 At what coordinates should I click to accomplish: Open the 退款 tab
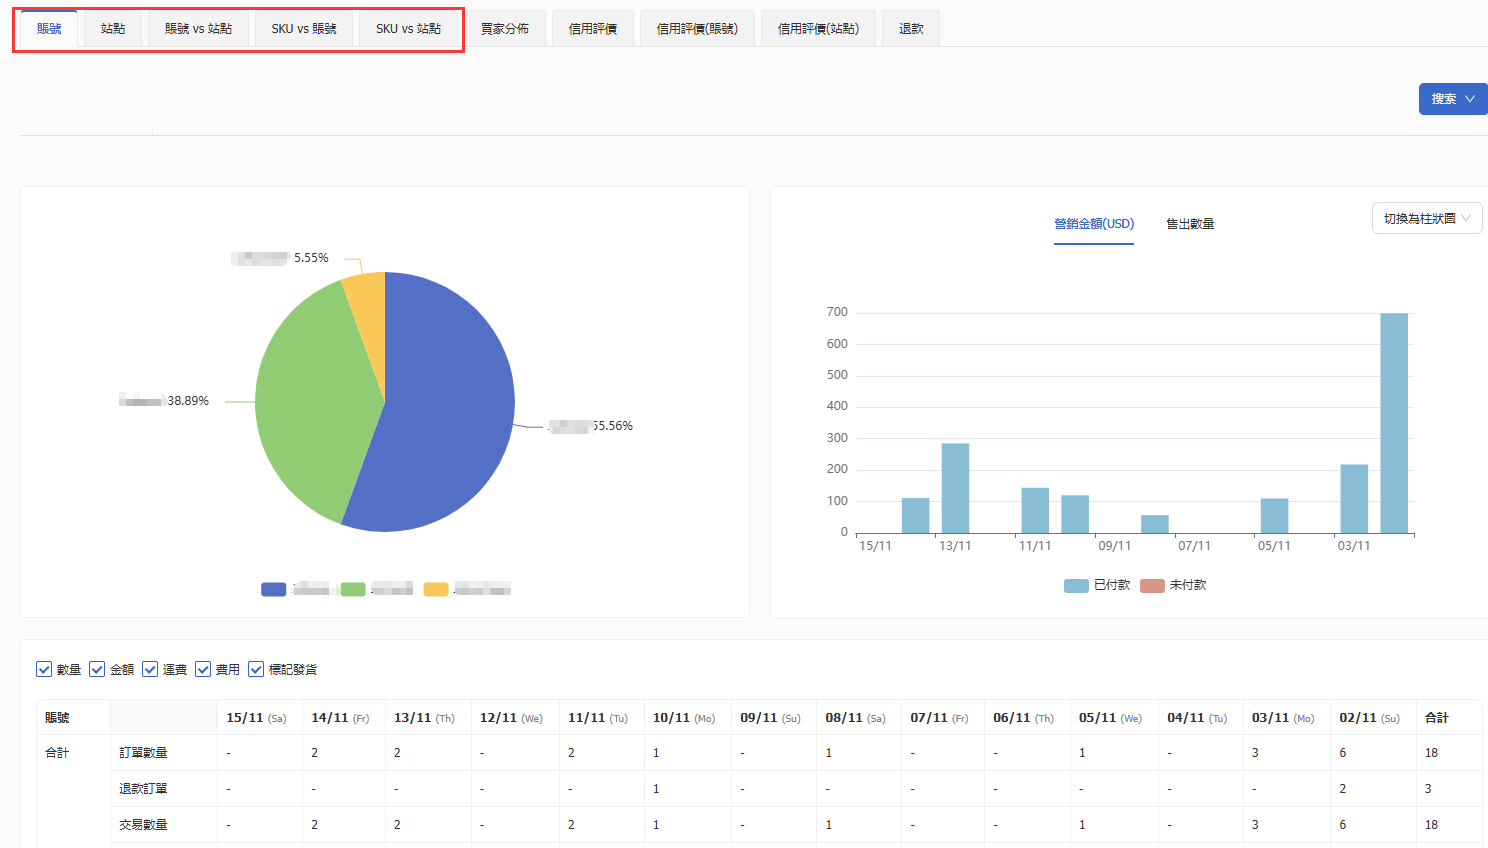coord(911,29)
